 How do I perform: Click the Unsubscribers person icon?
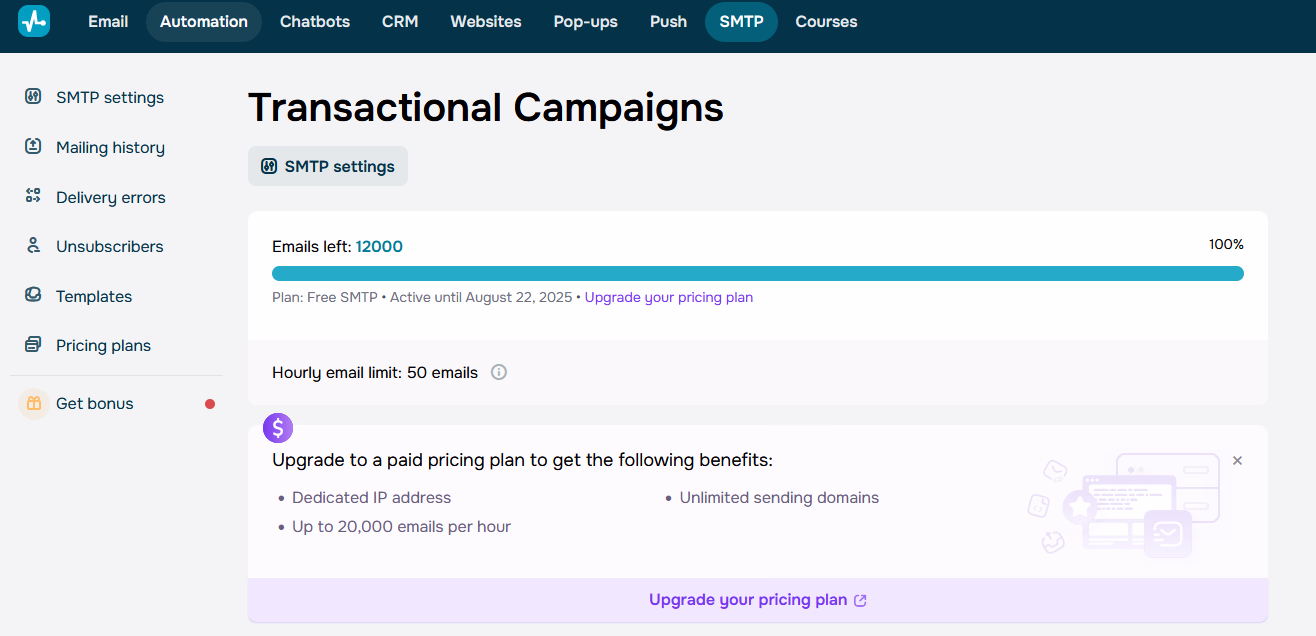(x=33, y=246)
